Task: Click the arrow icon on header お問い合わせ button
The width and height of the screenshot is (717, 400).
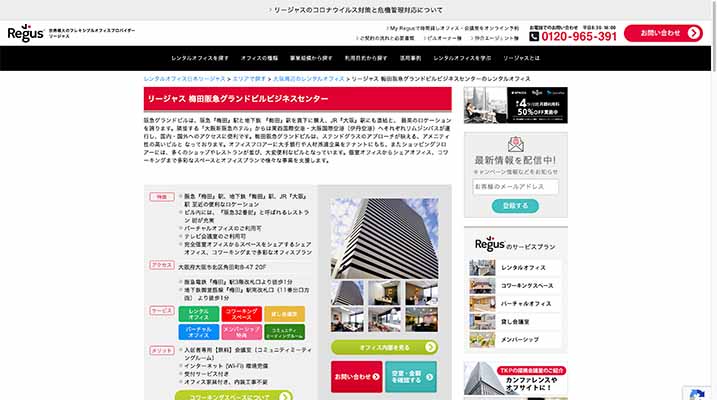Action: (x=693, y=33)
